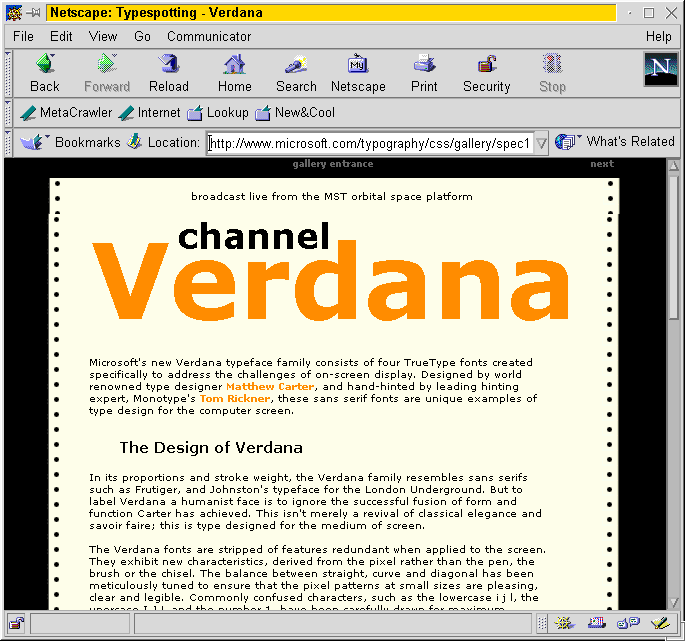The image size is (685, 641).
Task: Open Search from the toolbar
Action: click(296, 73)
